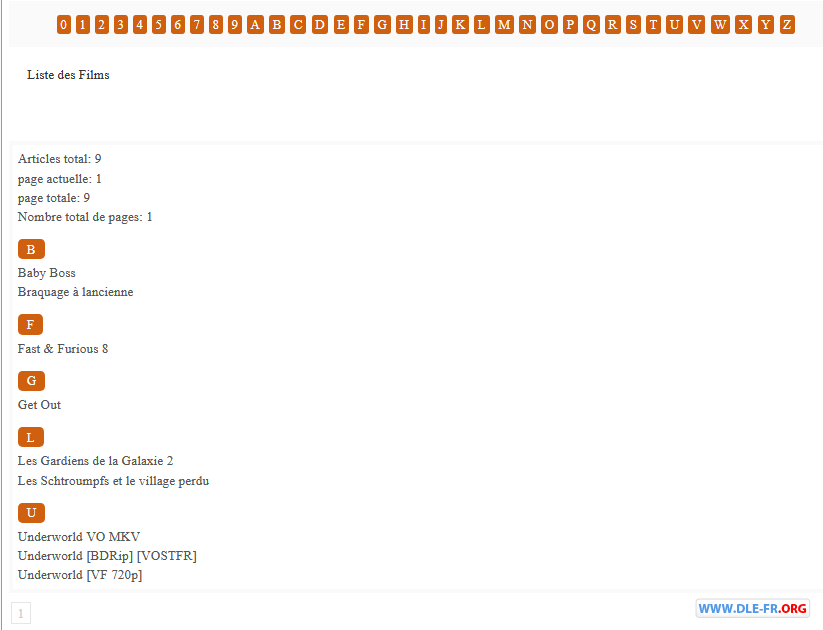This screenshot has height=630, width=823.
Task: Click the orange G section heading badge
Action: (31, 381)
